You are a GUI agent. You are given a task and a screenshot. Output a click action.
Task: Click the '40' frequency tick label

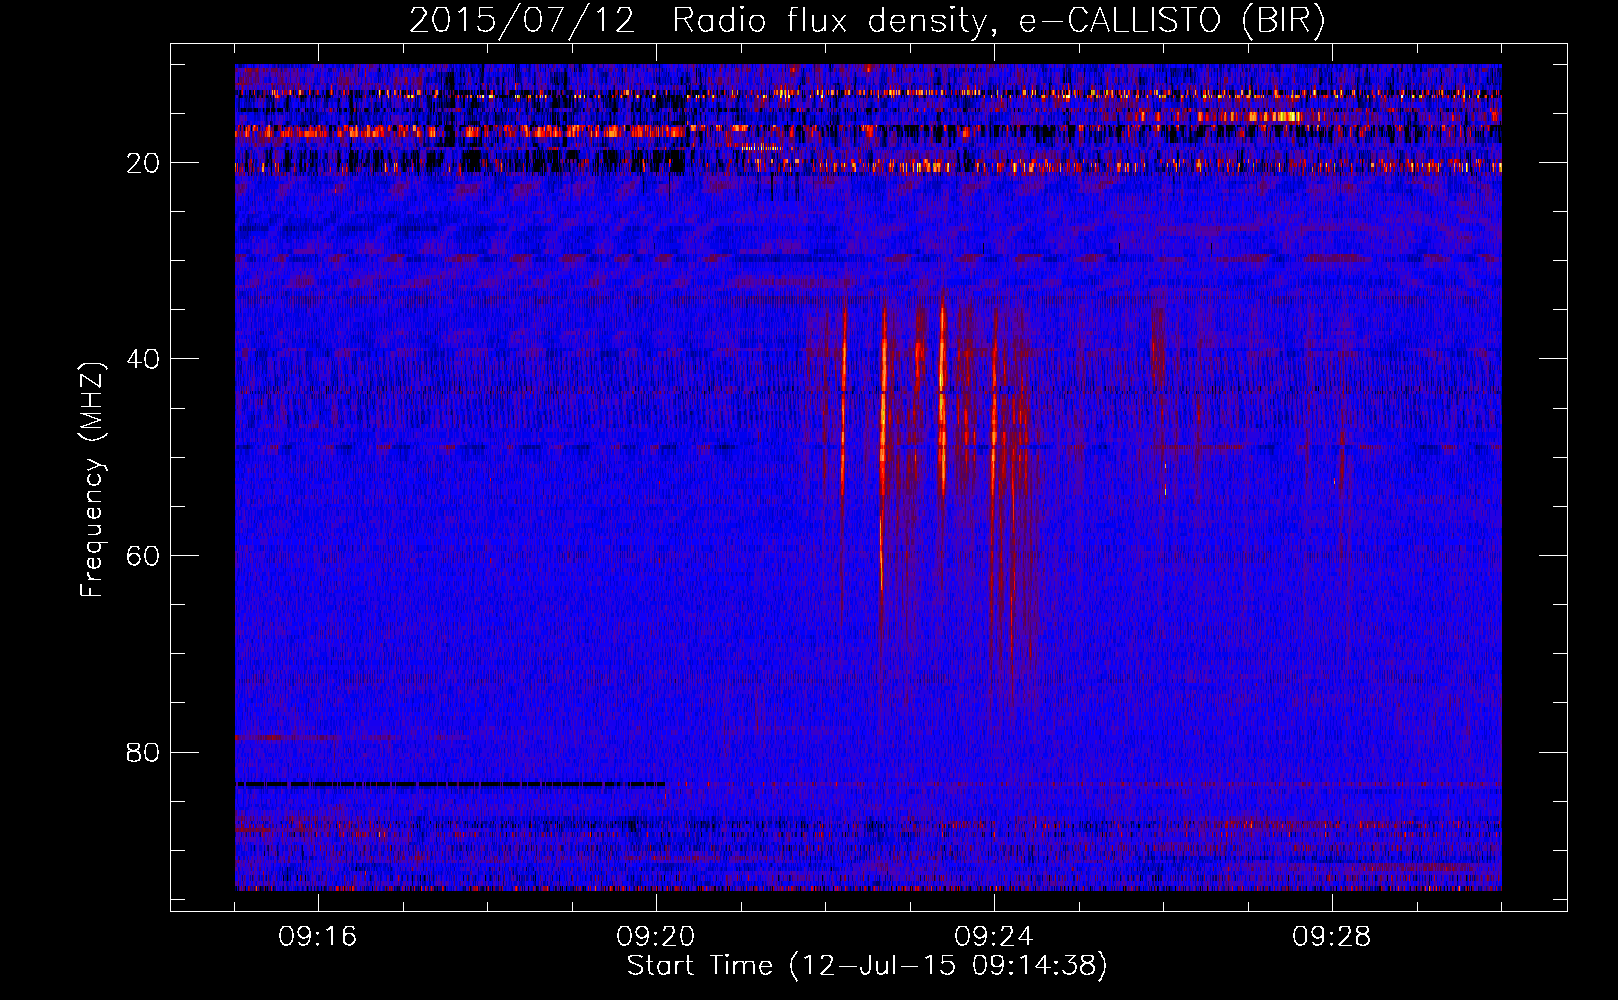tap(144, 359)
